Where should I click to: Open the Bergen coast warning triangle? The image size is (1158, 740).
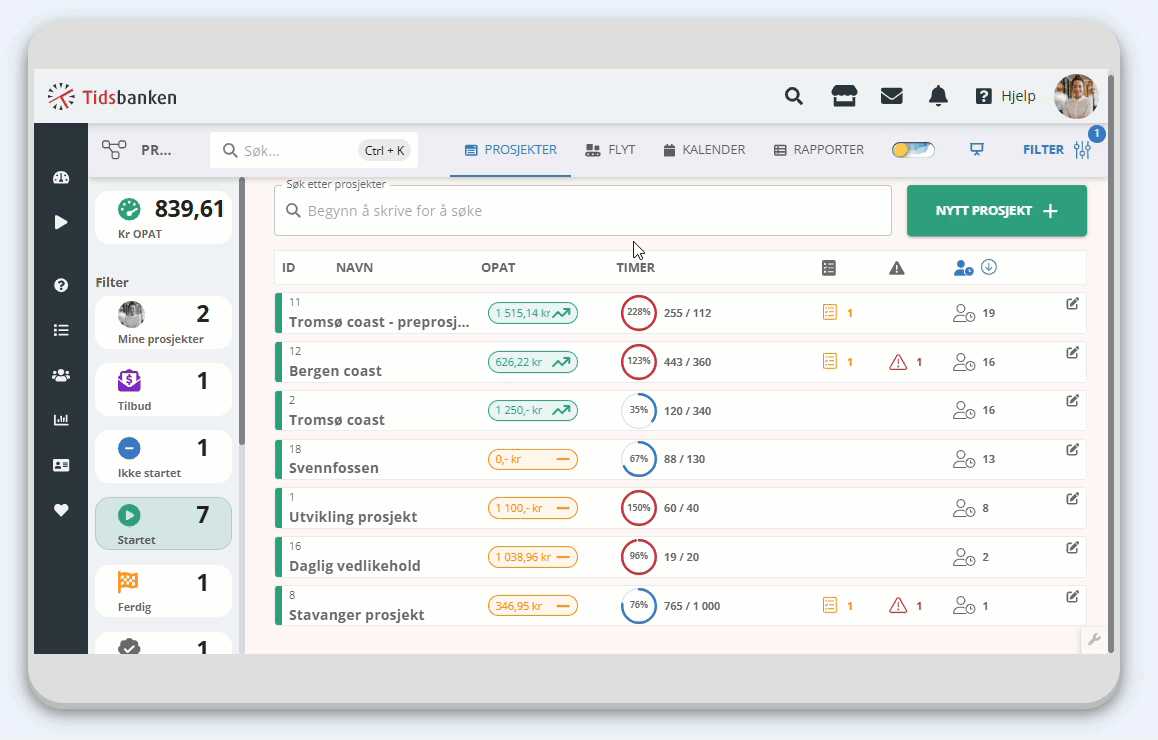point(898,362)
